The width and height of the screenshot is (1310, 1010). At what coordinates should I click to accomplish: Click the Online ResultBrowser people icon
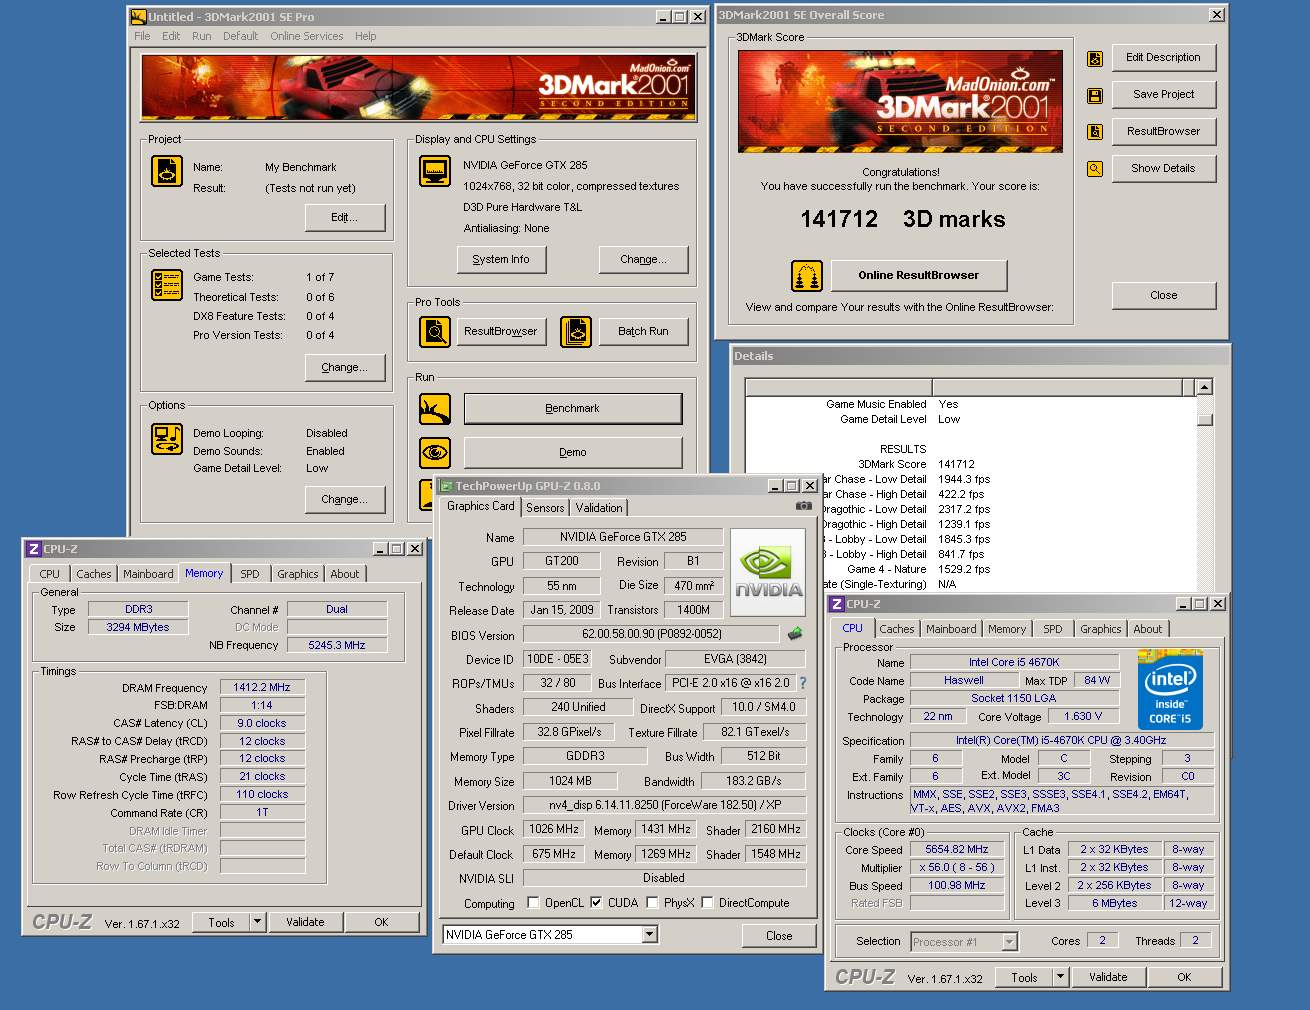[x=806, y=275]
